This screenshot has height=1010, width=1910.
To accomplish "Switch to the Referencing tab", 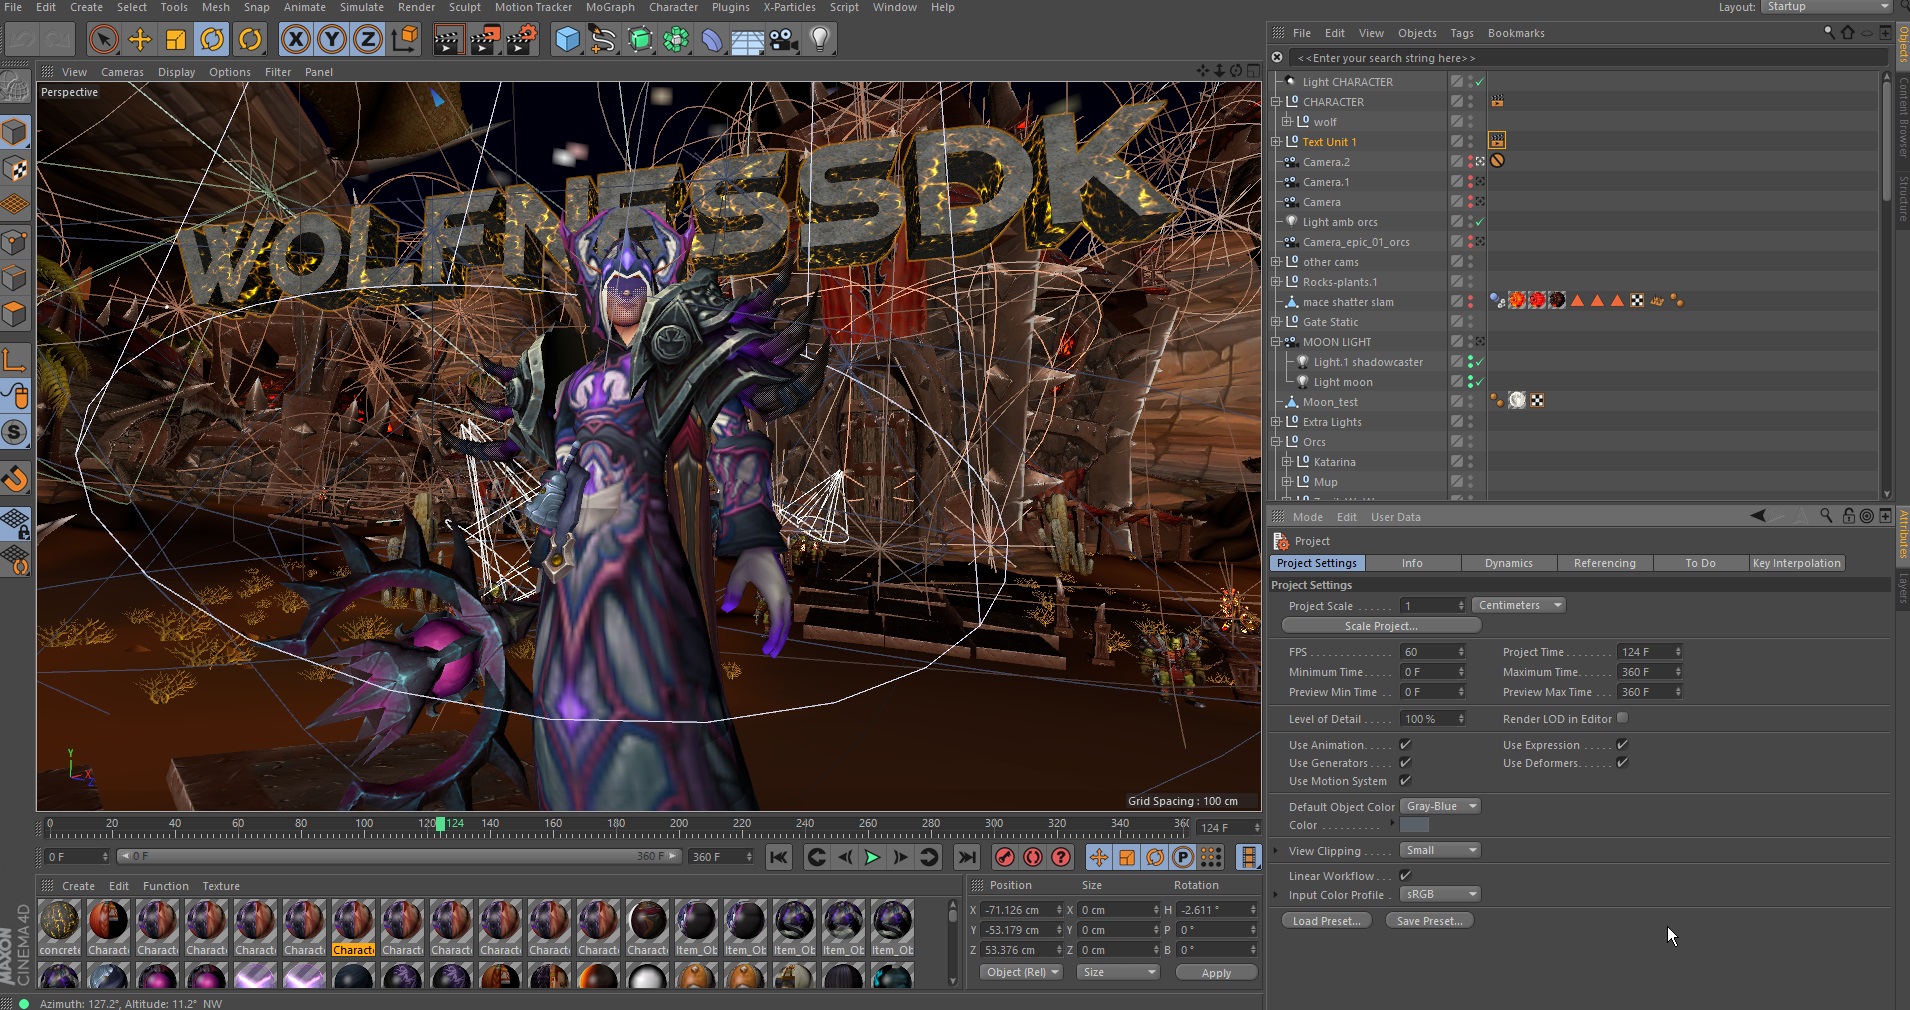I will [x=1604, y=563].
